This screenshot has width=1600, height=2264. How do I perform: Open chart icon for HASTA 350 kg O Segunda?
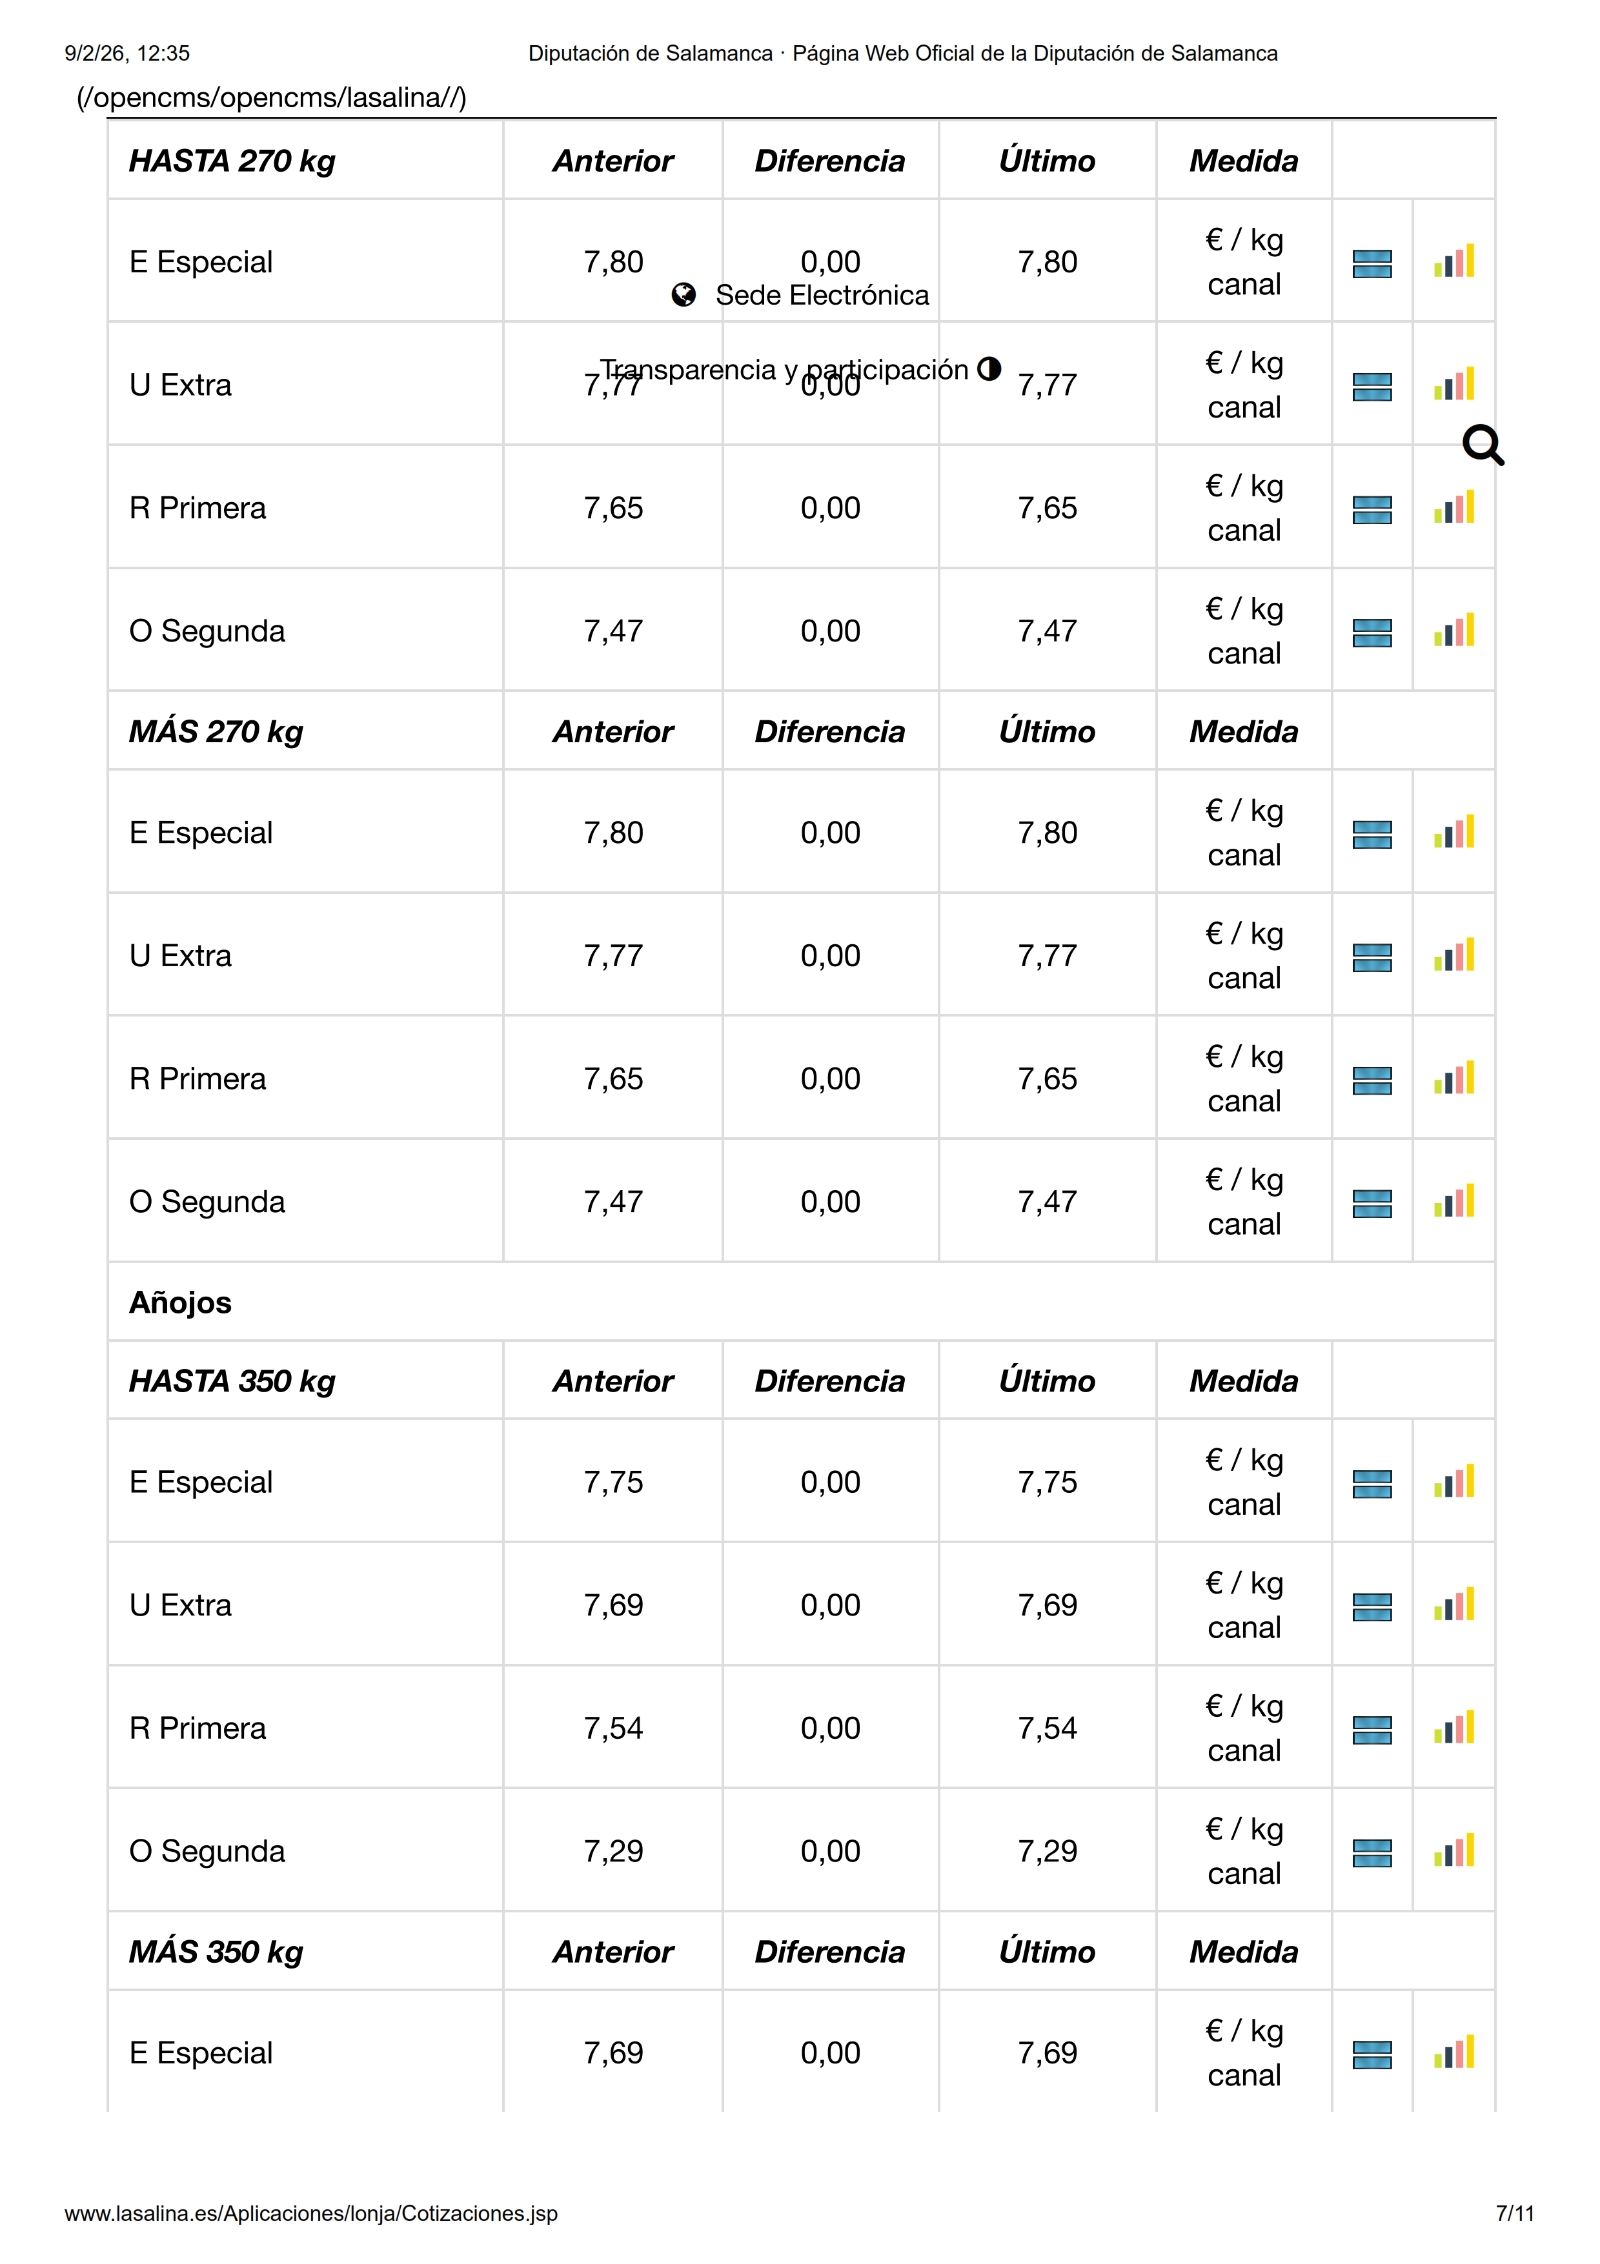pyautogui.click(x=1453, y=1851)
